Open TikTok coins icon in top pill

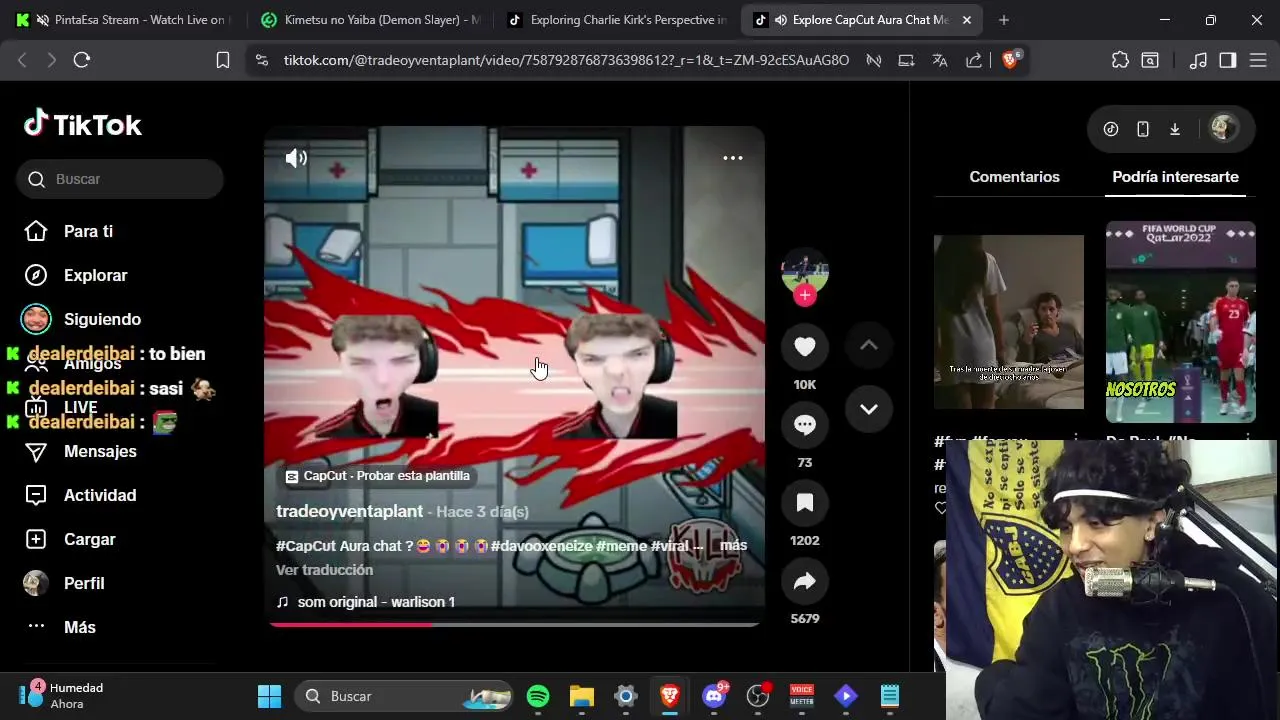click(1111, 129)
